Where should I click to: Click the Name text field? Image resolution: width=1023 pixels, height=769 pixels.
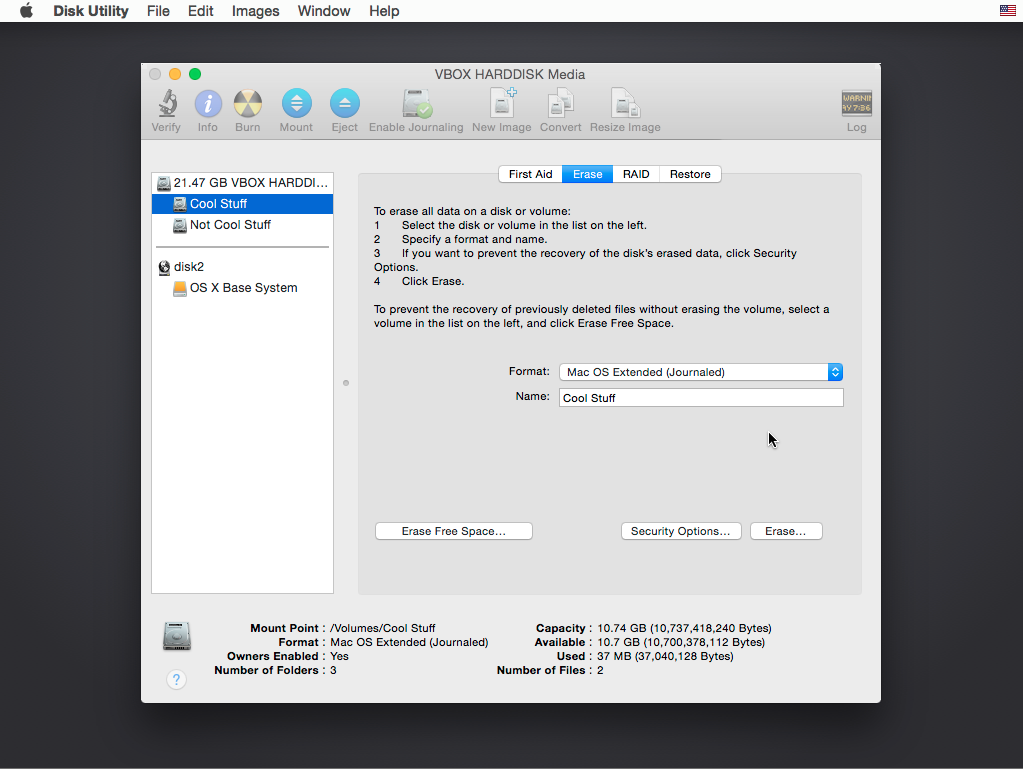click(701, 398)
